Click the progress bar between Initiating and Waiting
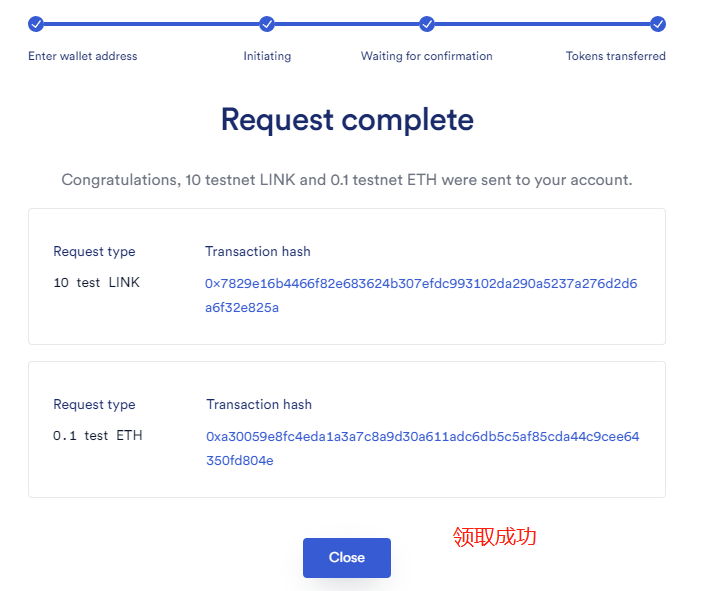This screenshot has width=715, height=591. pos(347,24)
